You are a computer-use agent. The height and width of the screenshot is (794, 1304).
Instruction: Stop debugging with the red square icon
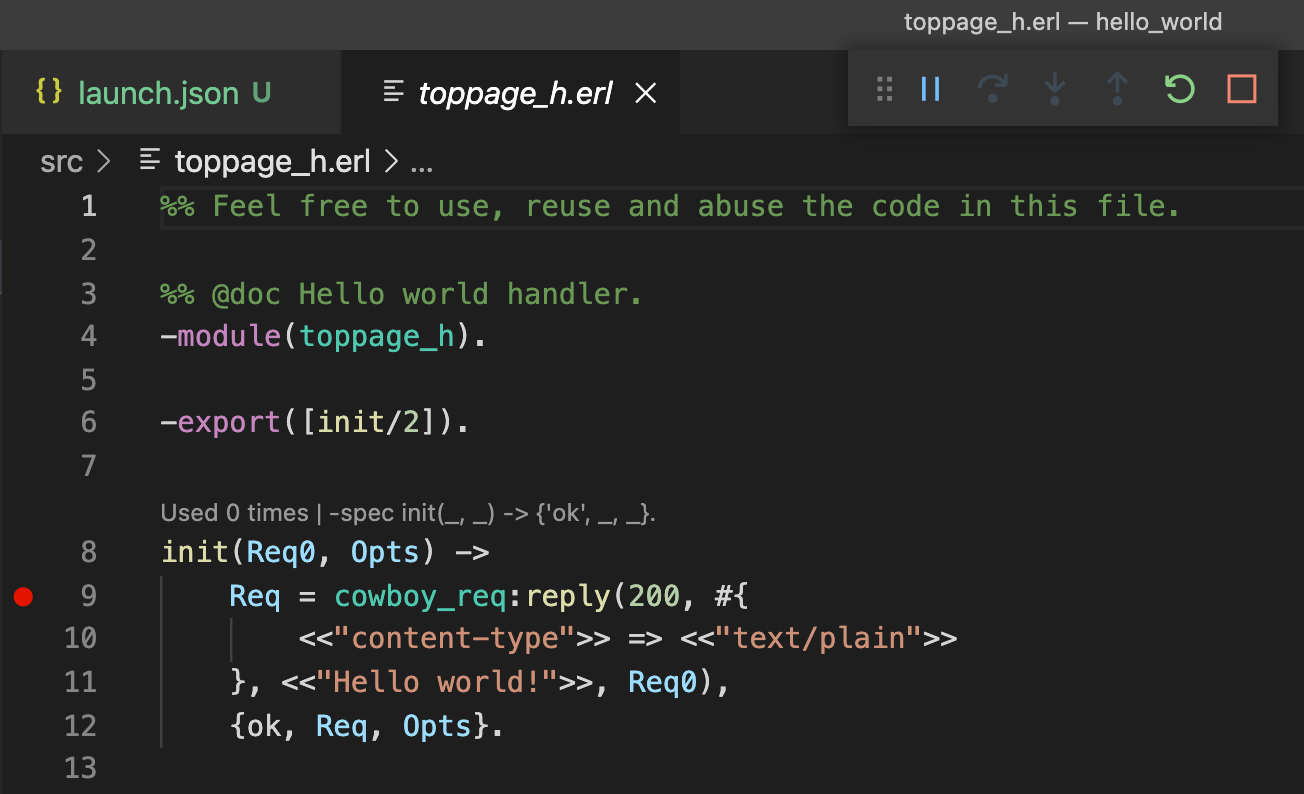pos(1242,89)
